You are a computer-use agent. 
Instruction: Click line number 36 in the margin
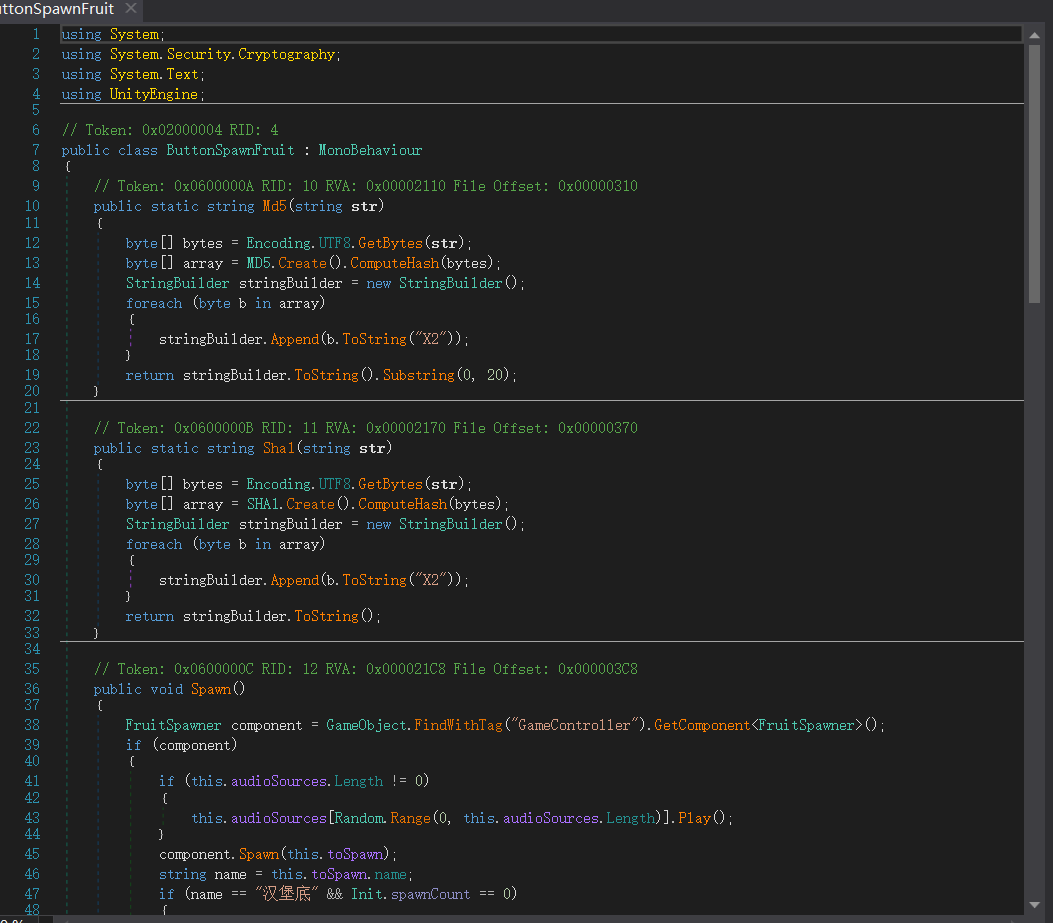[31, 689]
